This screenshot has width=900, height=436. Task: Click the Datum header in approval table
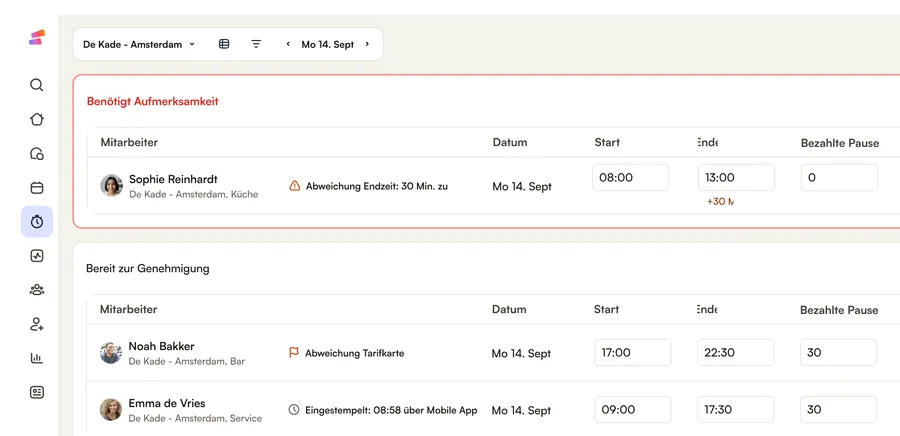tap(509, 309)
